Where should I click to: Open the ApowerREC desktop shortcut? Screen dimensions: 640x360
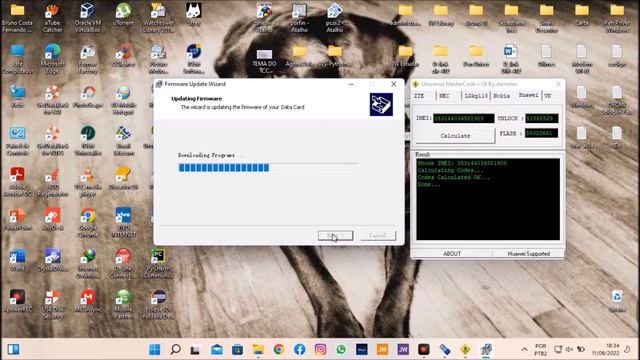18,301
